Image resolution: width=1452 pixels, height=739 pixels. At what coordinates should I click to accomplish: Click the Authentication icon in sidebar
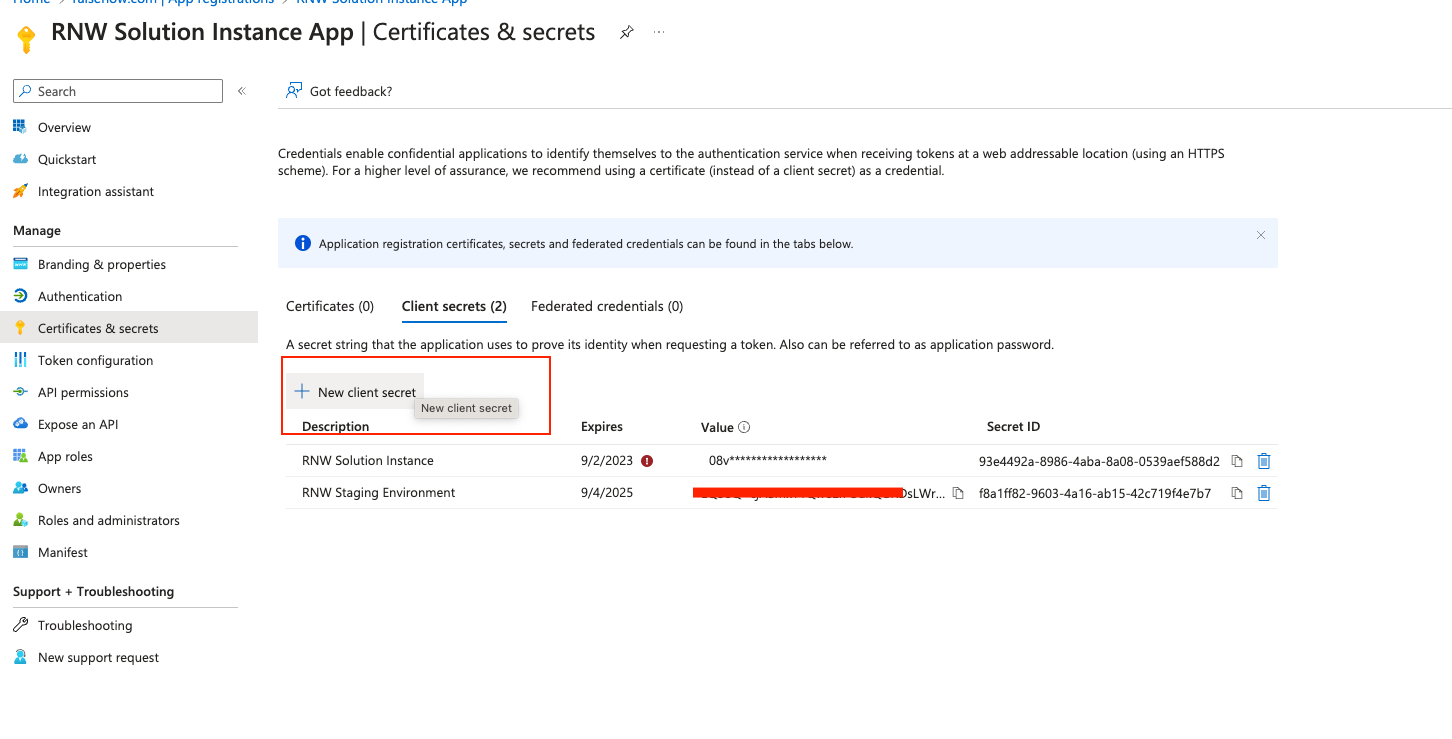[x=19, y=296]
